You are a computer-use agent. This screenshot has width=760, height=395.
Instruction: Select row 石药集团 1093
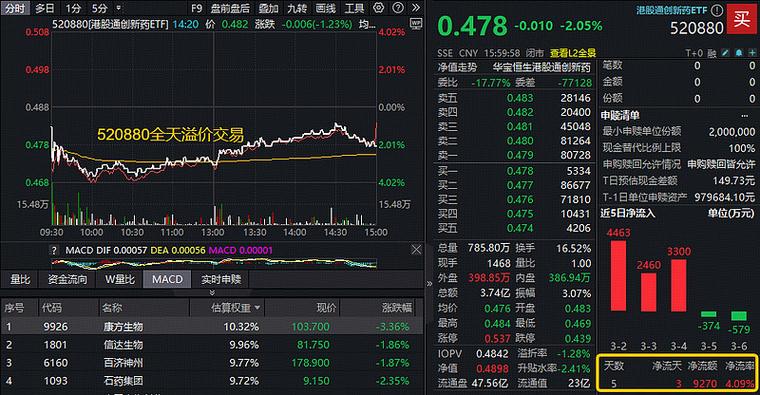[212, 381]
